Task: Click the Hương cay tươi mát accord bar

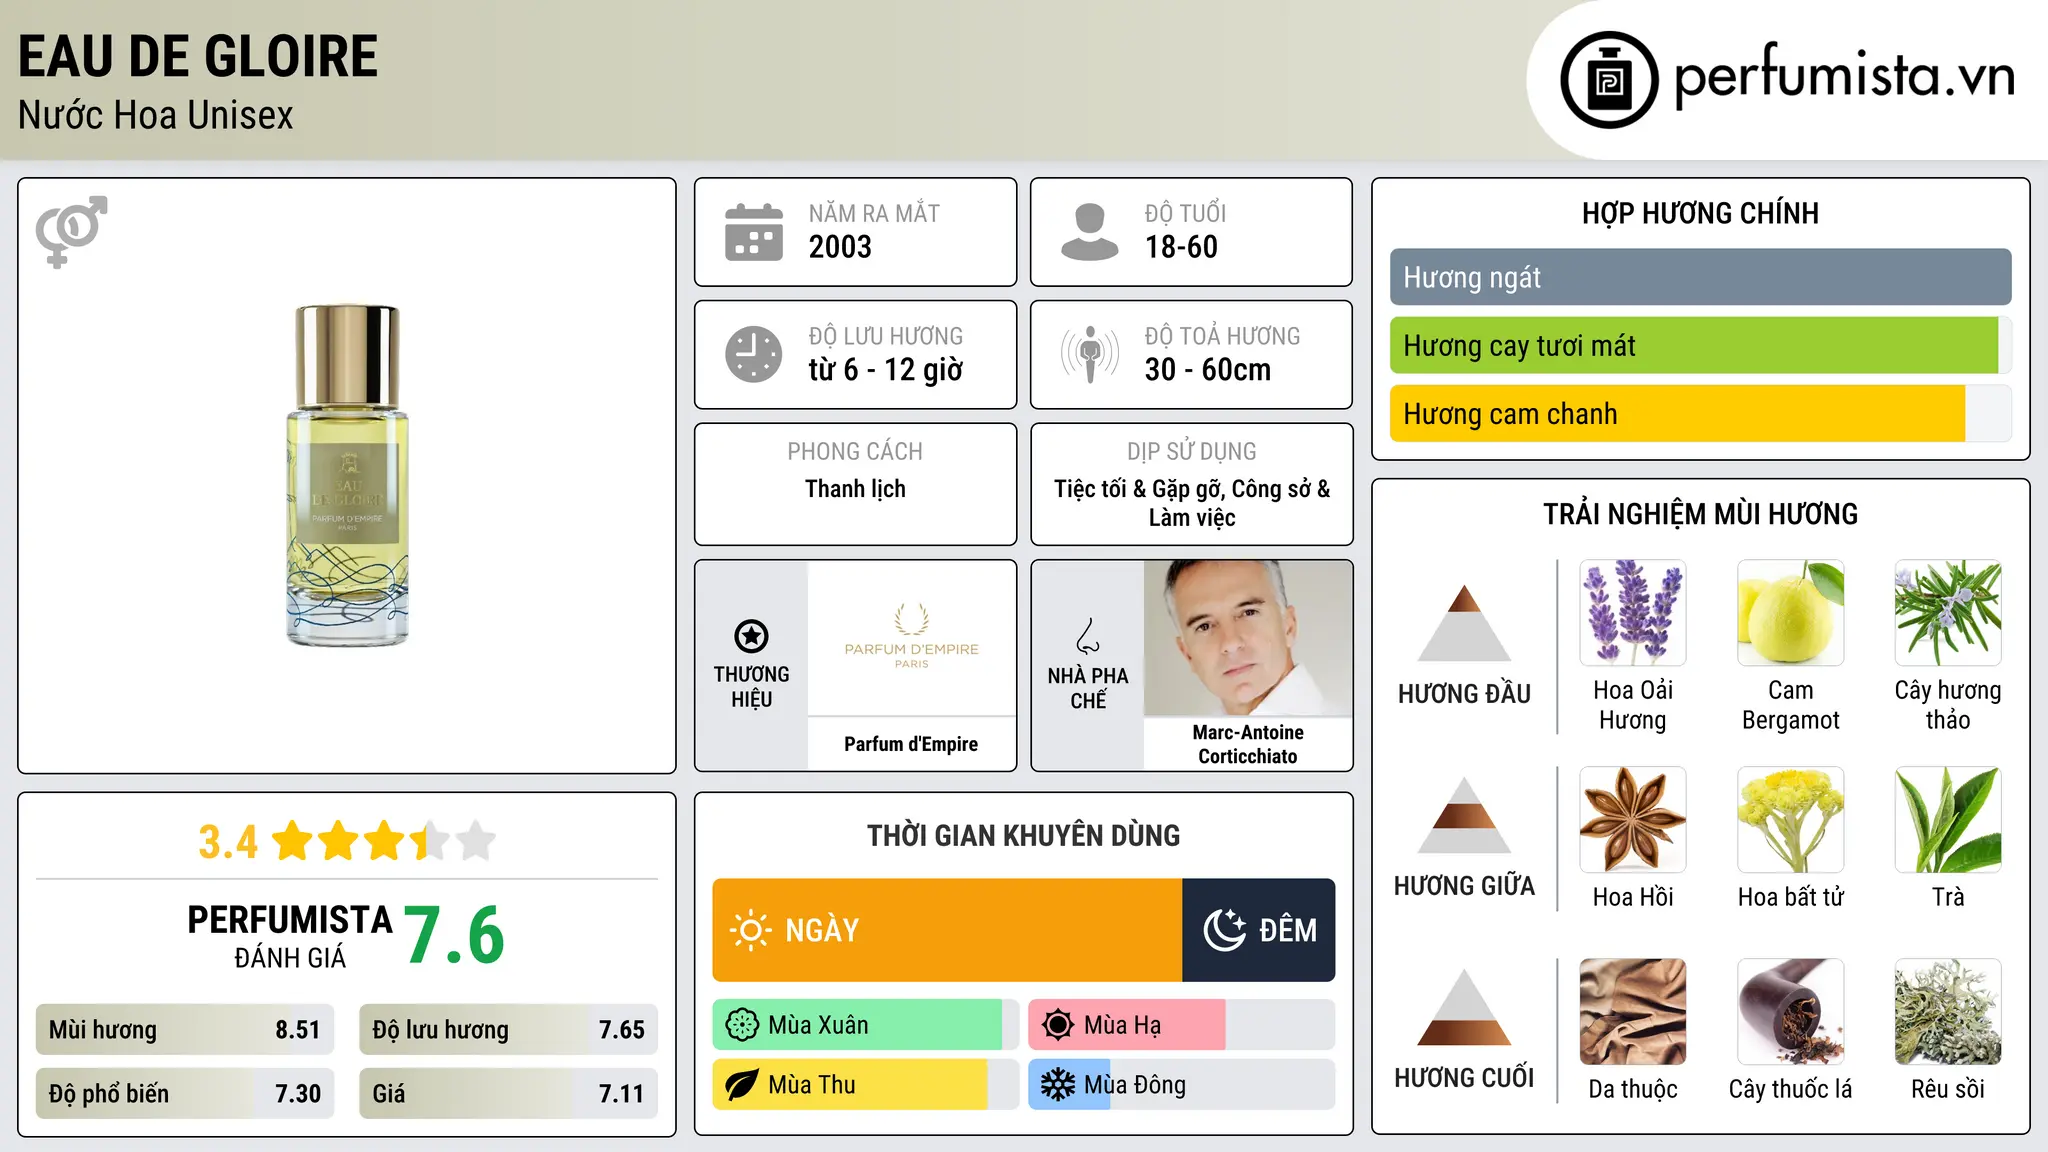Action: tap(1700, 345)
